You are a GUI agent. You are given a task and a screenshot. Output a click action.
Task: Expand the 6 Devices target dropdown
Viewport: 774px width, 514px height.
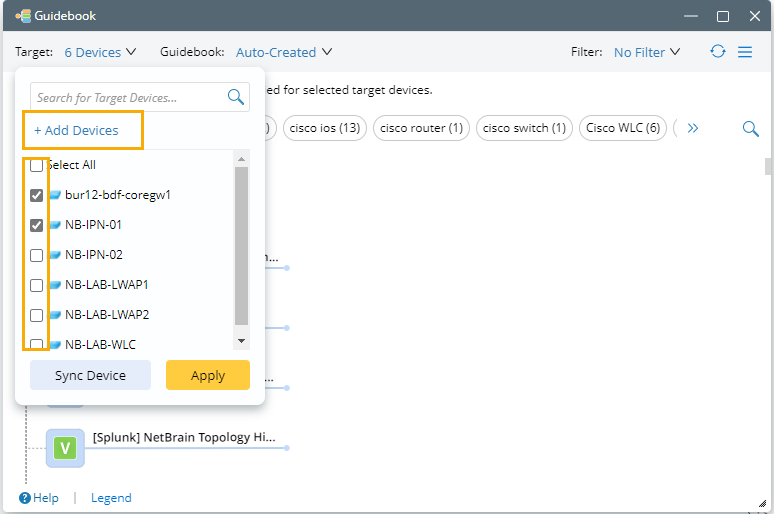101,52
